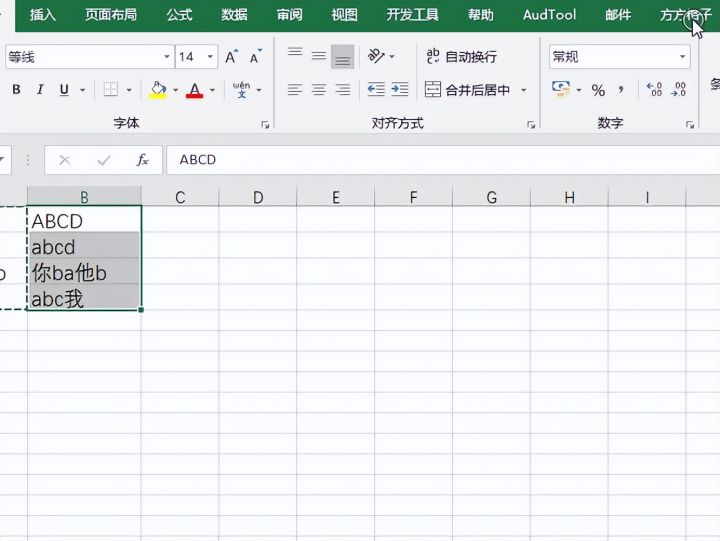Viewport: 720px width, 541px height.
Task: Open underline style dropdown arrow
Action: pyautogui.click(x=83, y=90)
